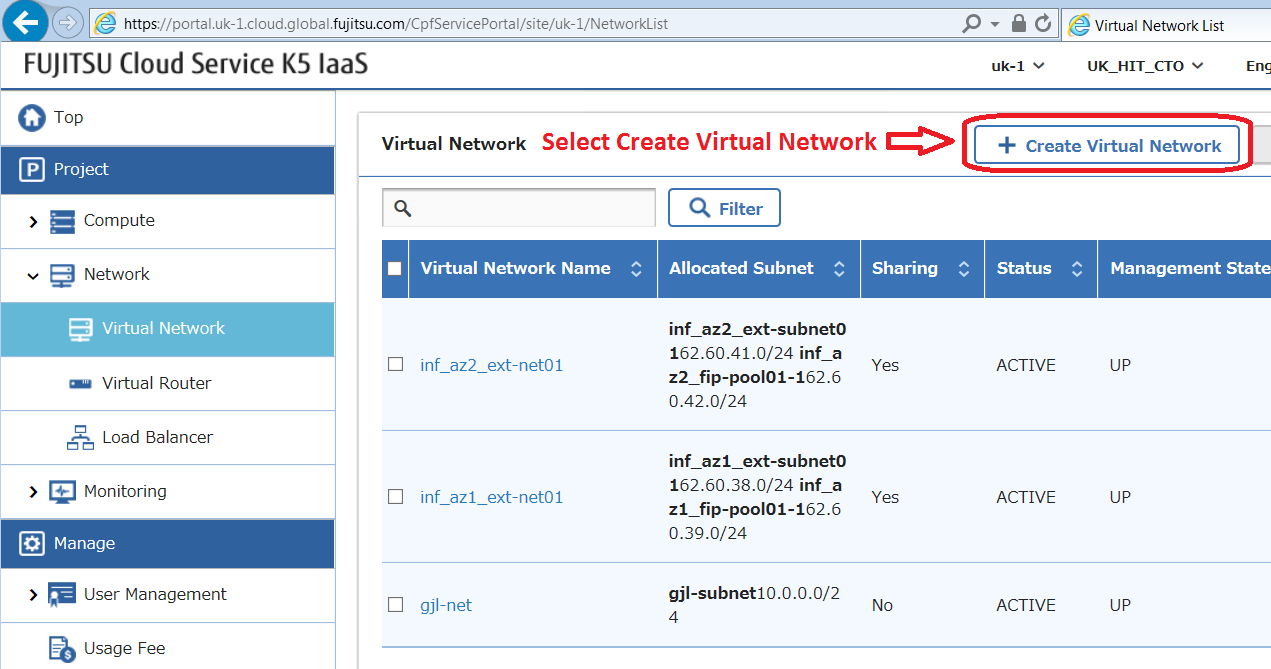Open the address bar search dropdown arrow
The image size is (1271, 669).
click(995, 23)
